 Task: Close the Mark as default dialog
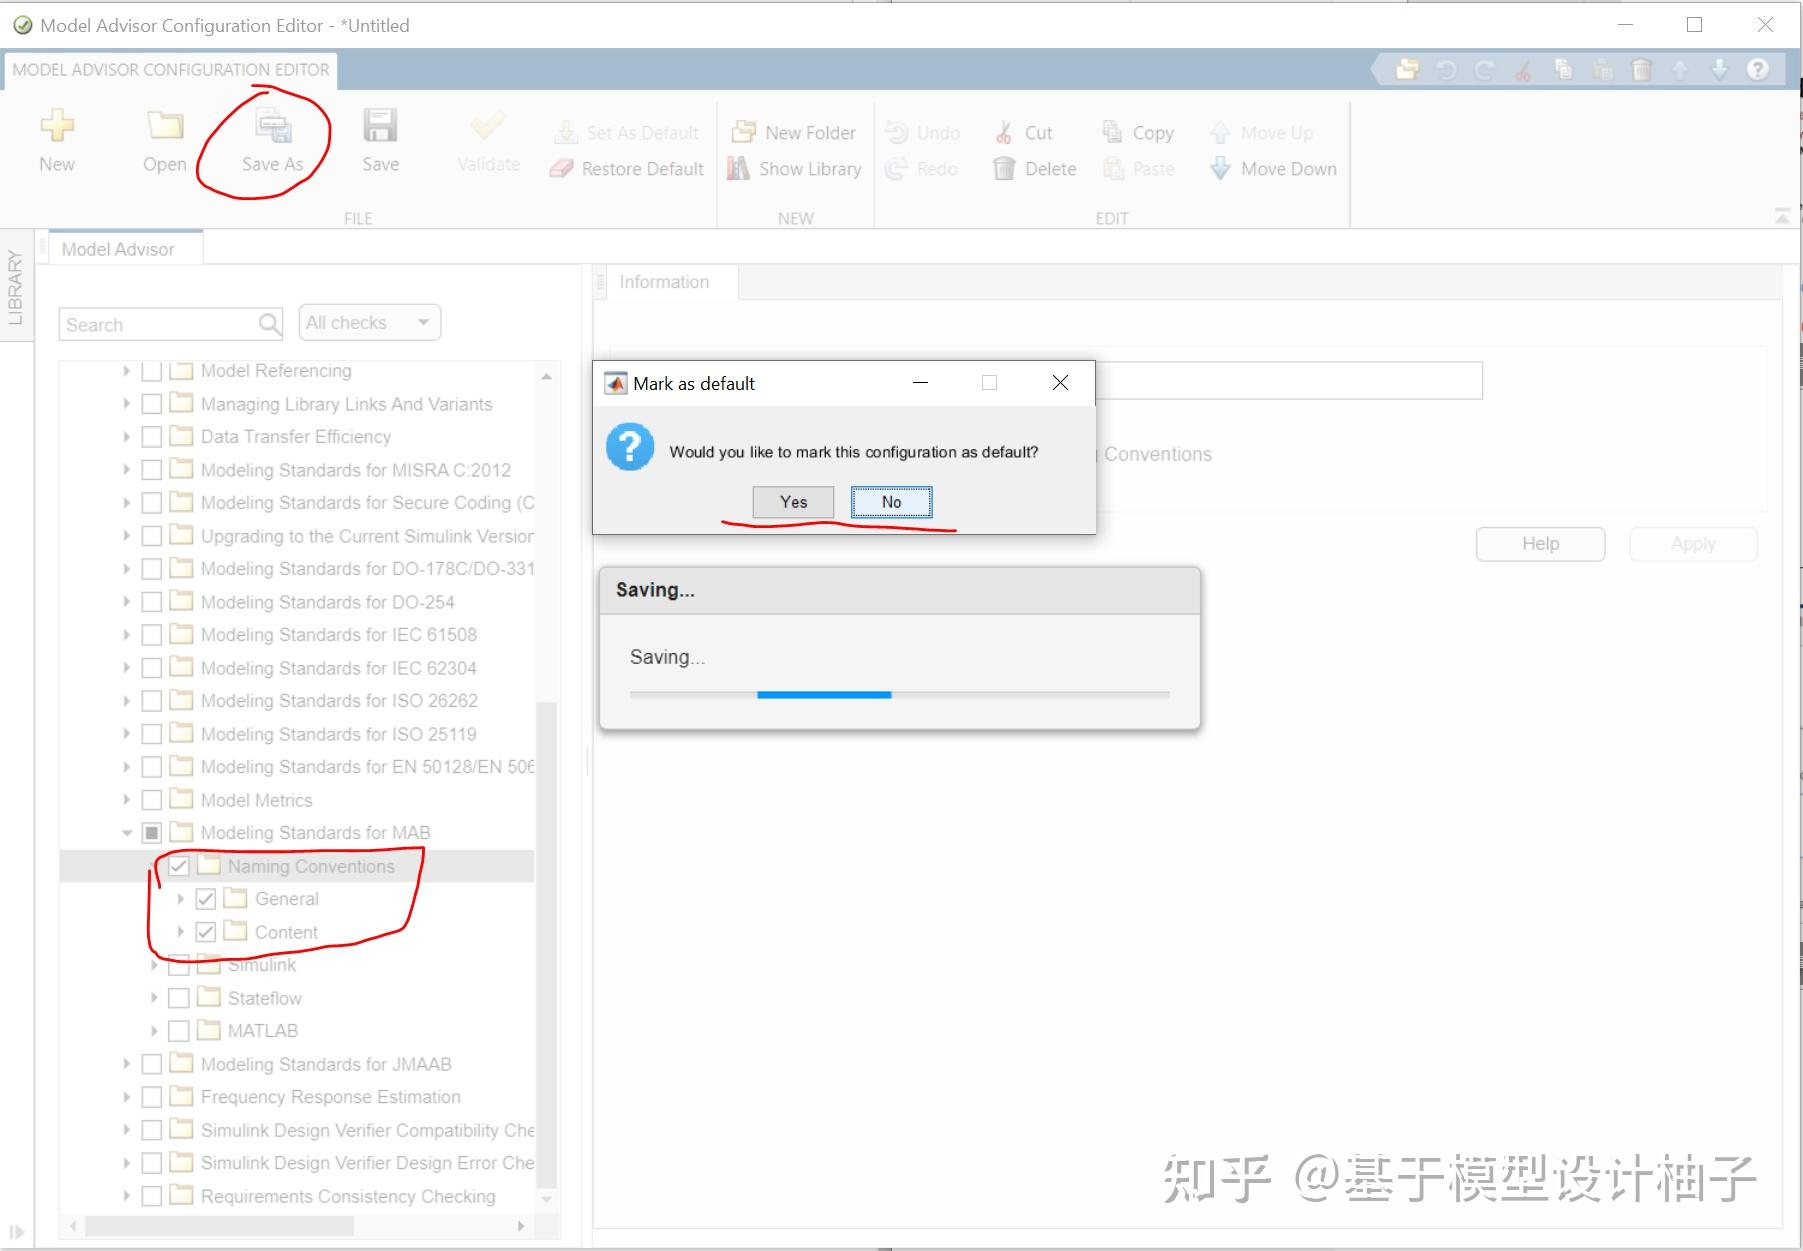click(1060, 383)
